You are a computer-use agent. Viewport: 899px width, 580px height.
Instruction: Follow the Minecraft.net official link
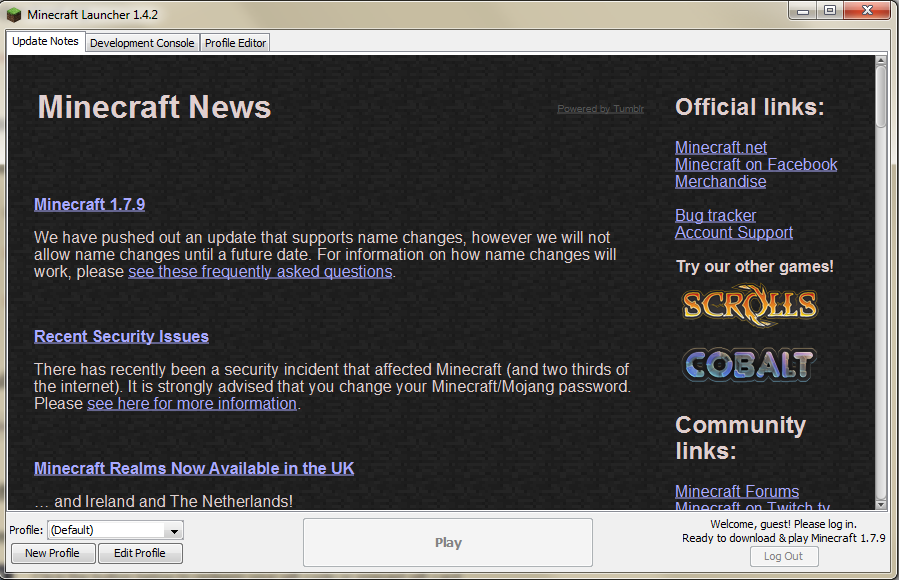(721, 147)
